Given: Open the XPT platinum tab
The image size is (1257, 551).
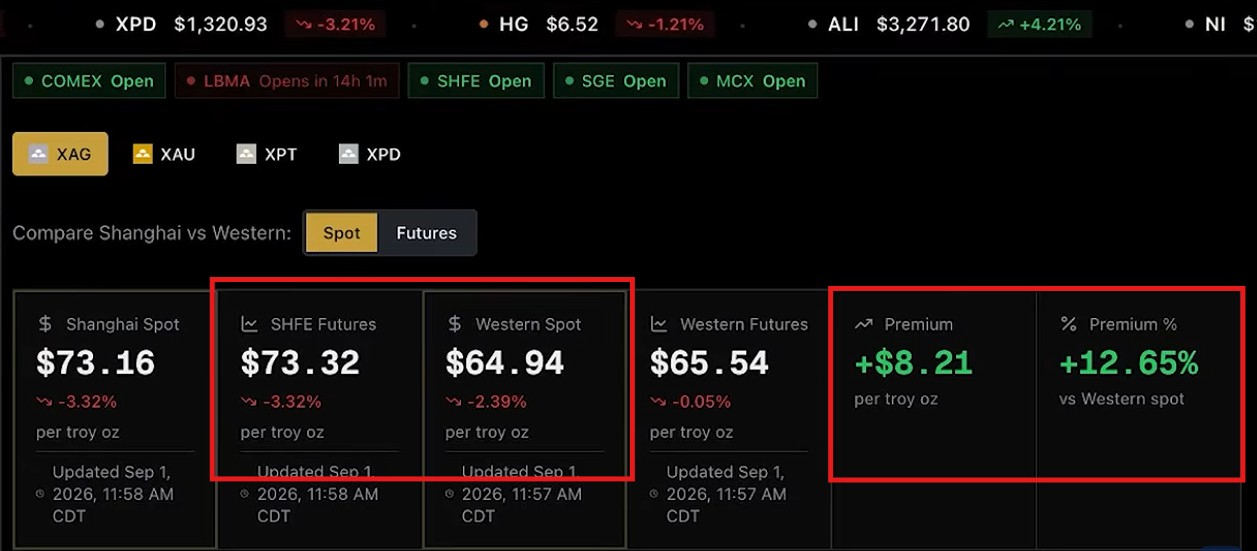Looking at the screenshot, I should tap(266, 154).
